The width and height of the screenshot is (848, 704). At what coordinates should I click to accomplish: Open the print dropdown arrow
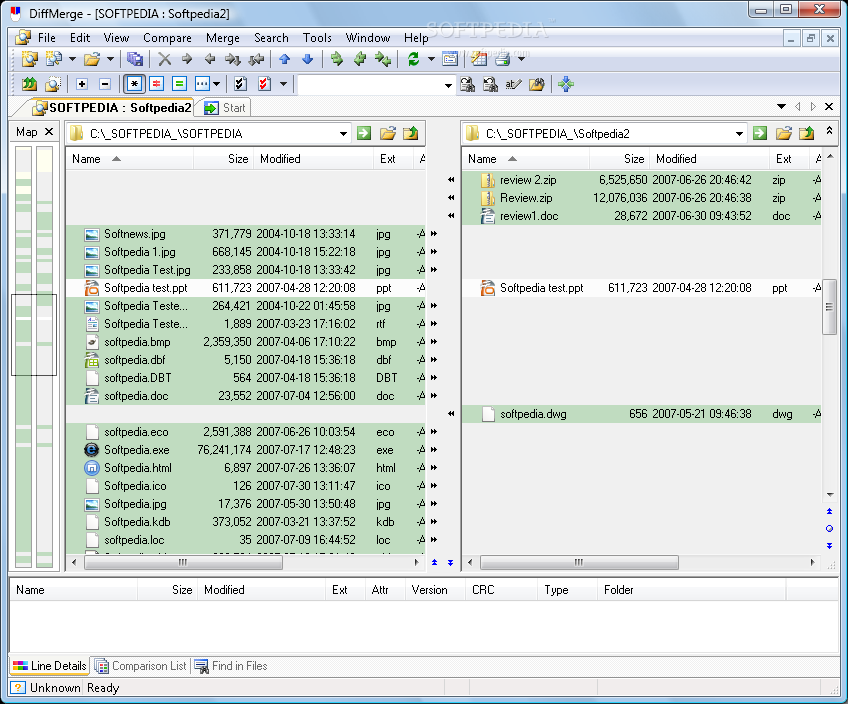[521, 59]
